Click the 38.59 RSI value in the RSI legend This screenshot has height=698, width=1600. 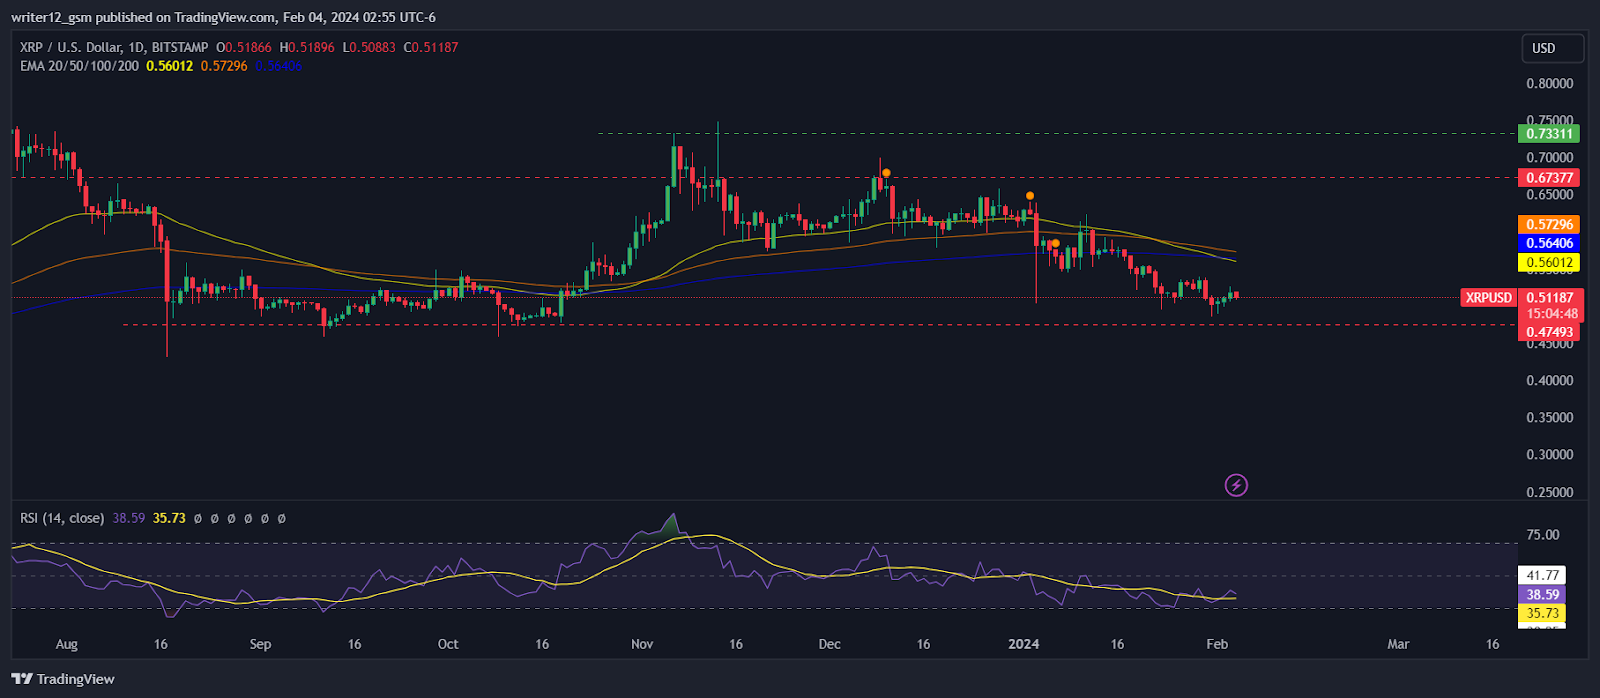(x=129, y=518)
